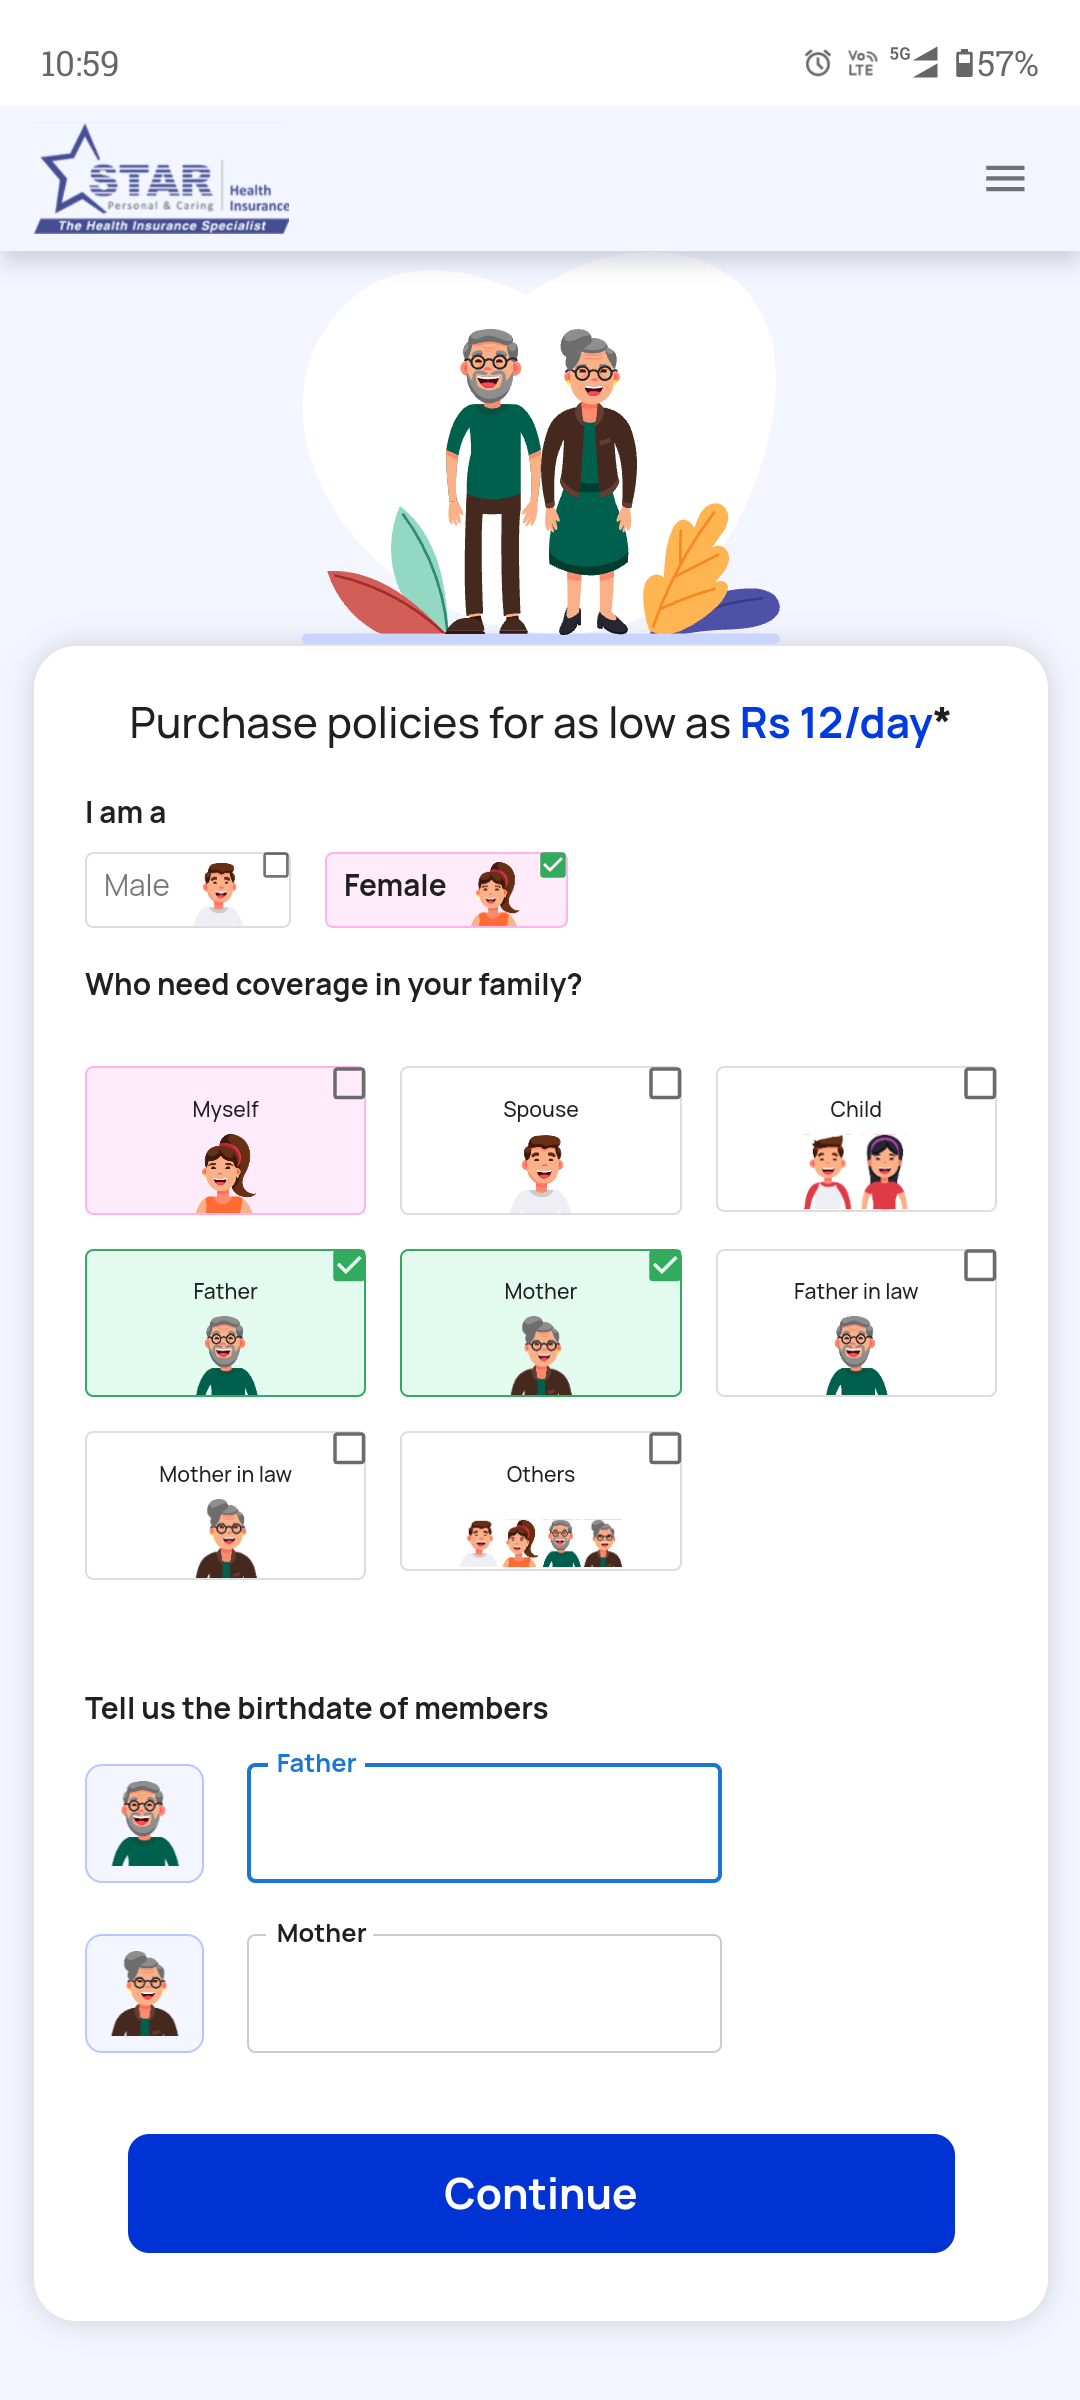Tap the battery icon in status bar
1080x2400 pixels.
pos(964,64)
